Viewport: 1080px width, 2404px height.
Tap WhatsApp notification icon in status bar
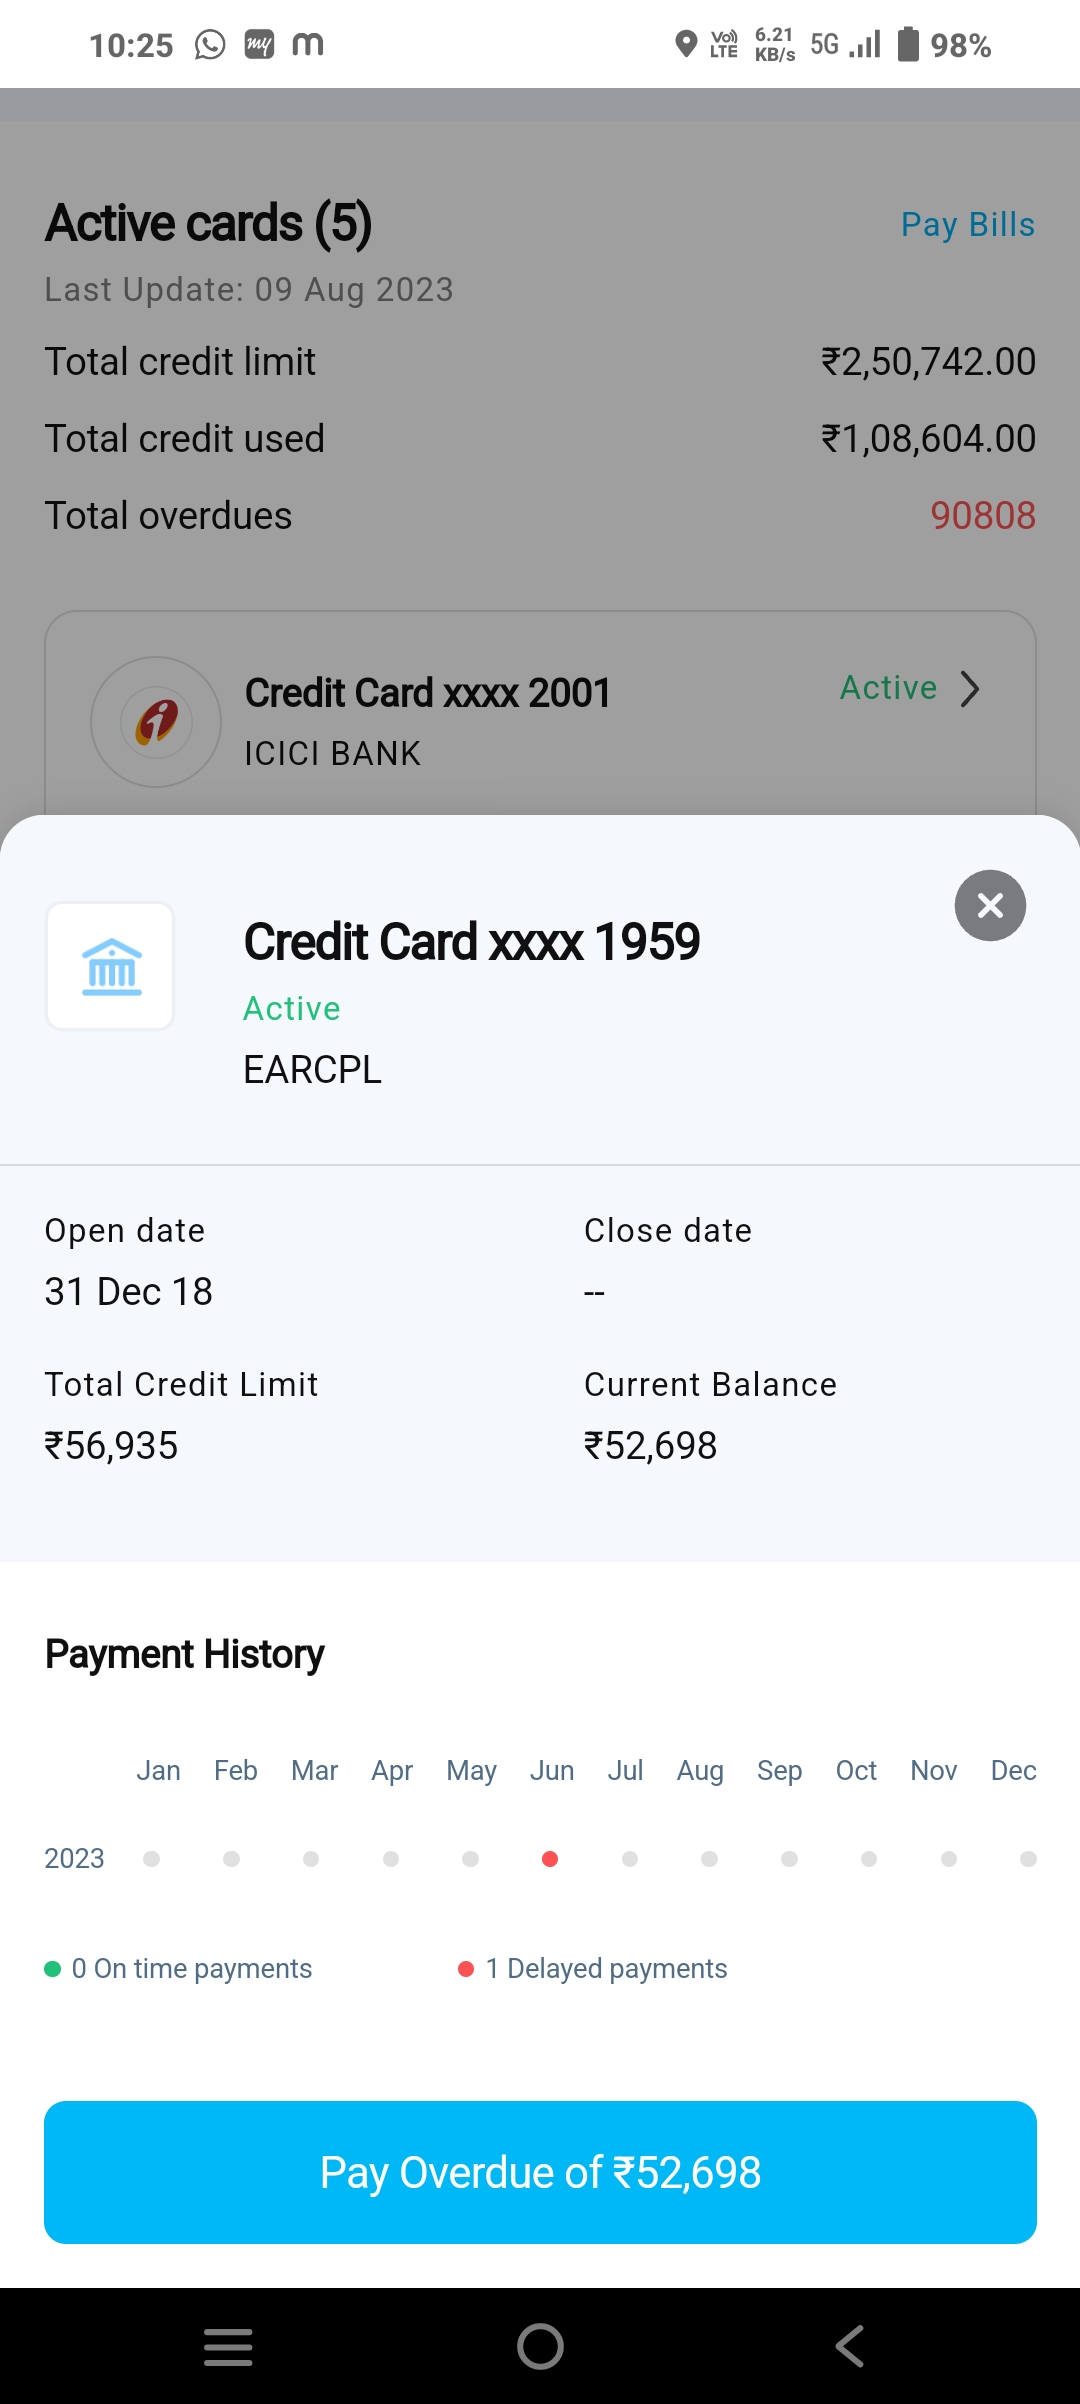point(210,45)
